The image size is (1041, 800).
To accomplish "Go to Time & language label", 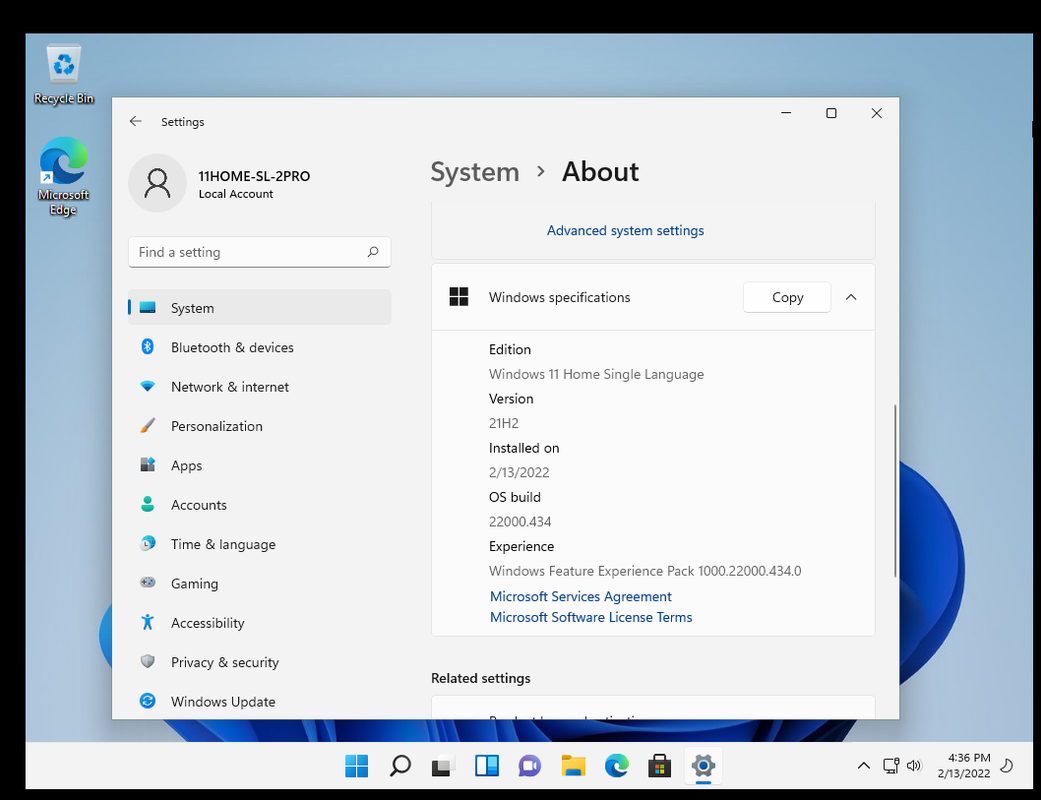I will point(223,544).
